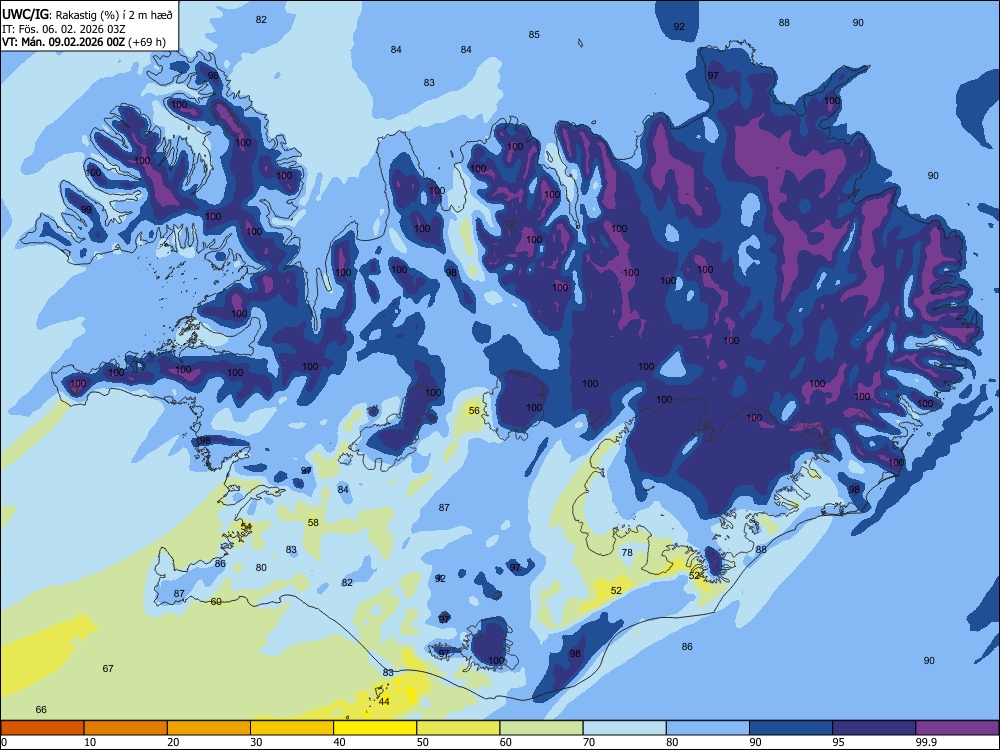Click the humidity value 66 over the southwest ocean

pos(41,710)
